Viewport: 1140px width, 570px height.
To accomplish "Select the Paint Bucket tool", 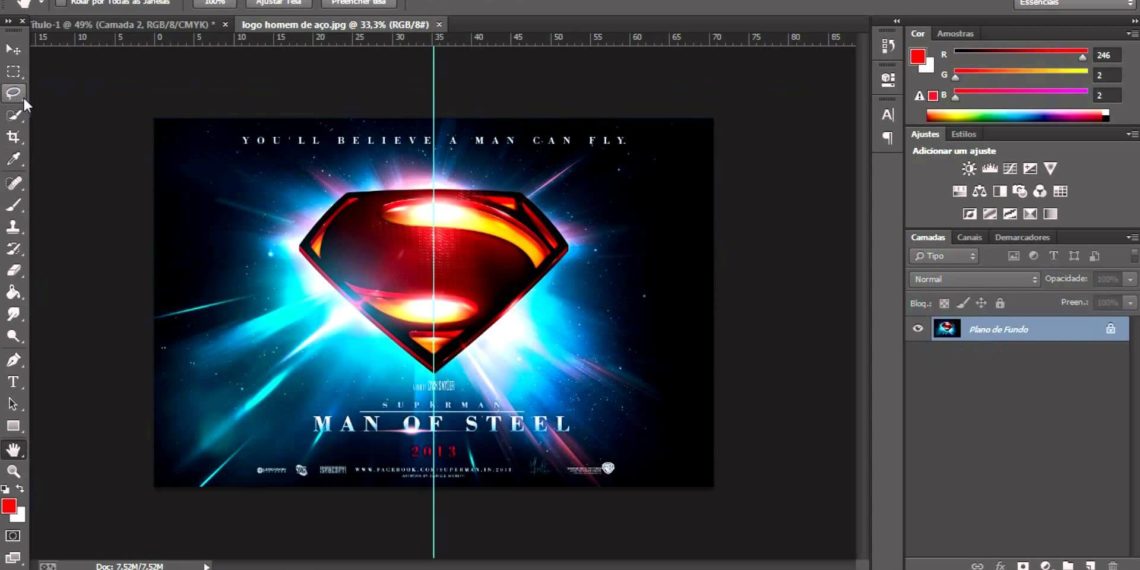I will point(13,292).
